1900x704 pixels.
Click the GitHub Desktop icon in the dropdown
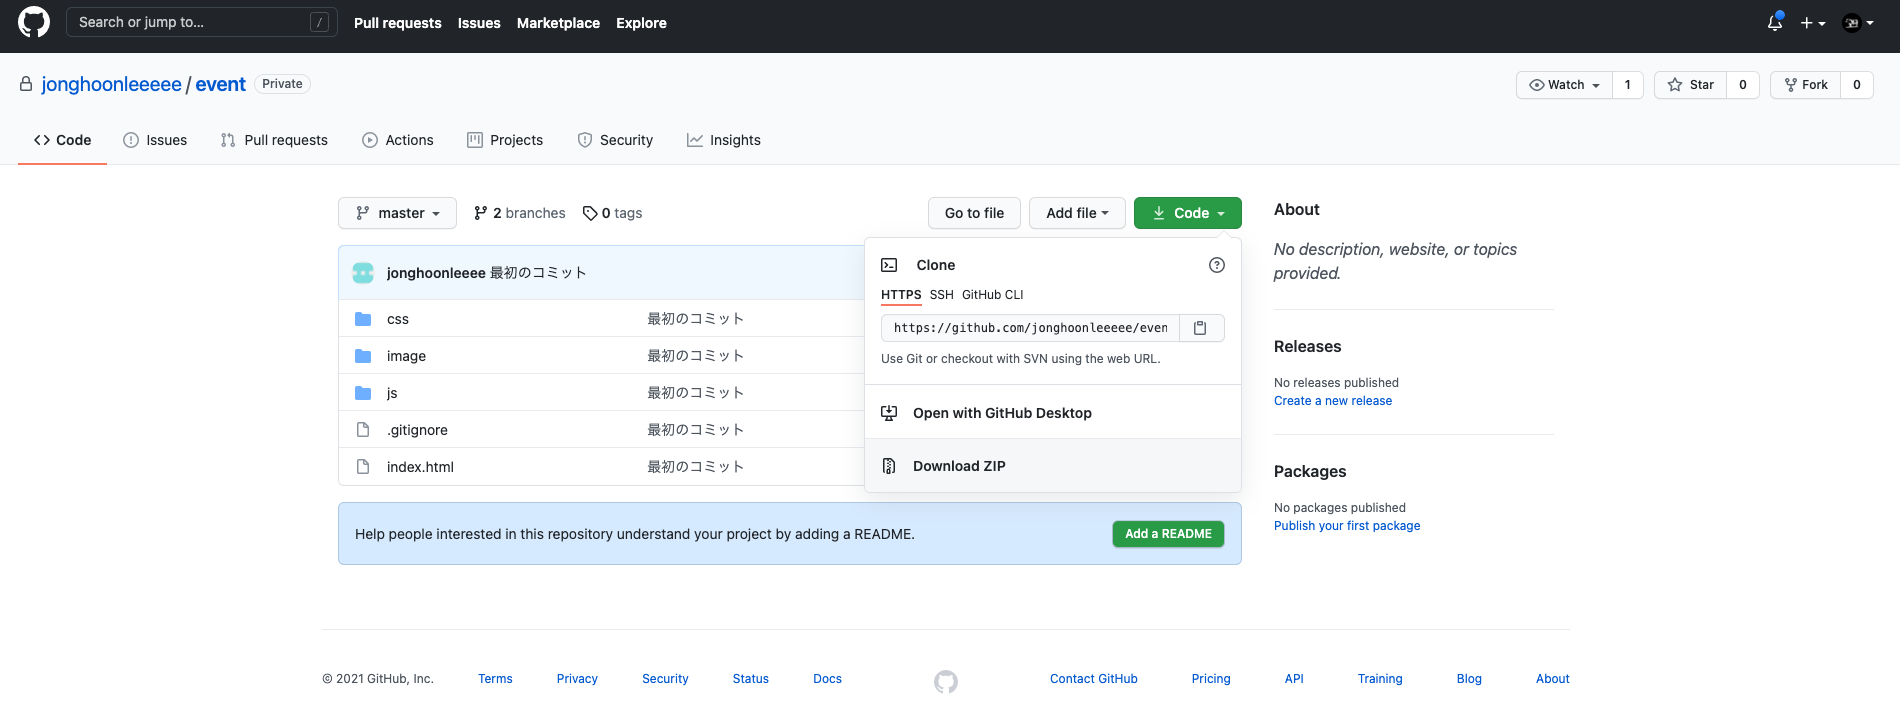coord(889,413)
